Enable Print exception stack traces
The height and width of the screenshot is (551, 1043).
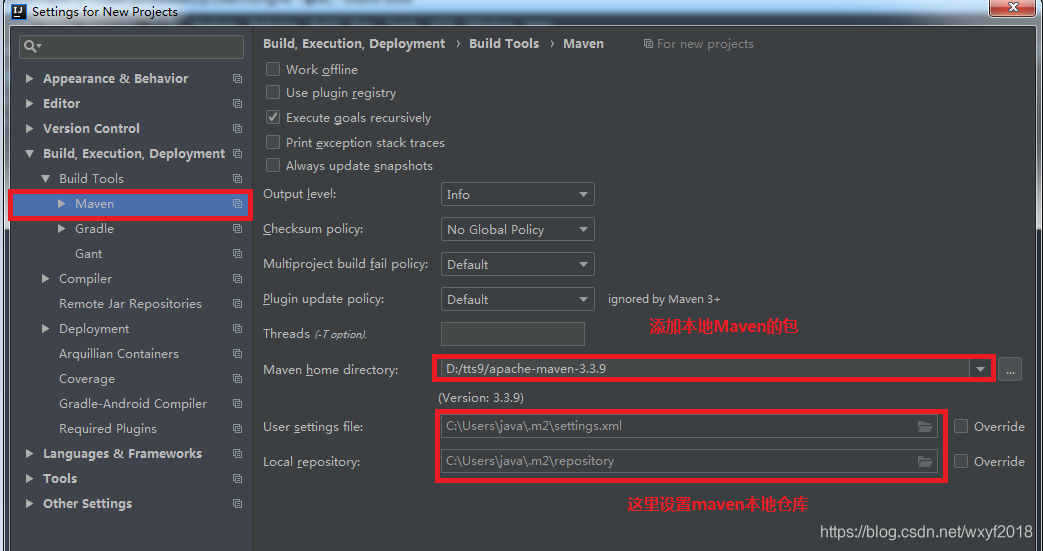point(273,142)
